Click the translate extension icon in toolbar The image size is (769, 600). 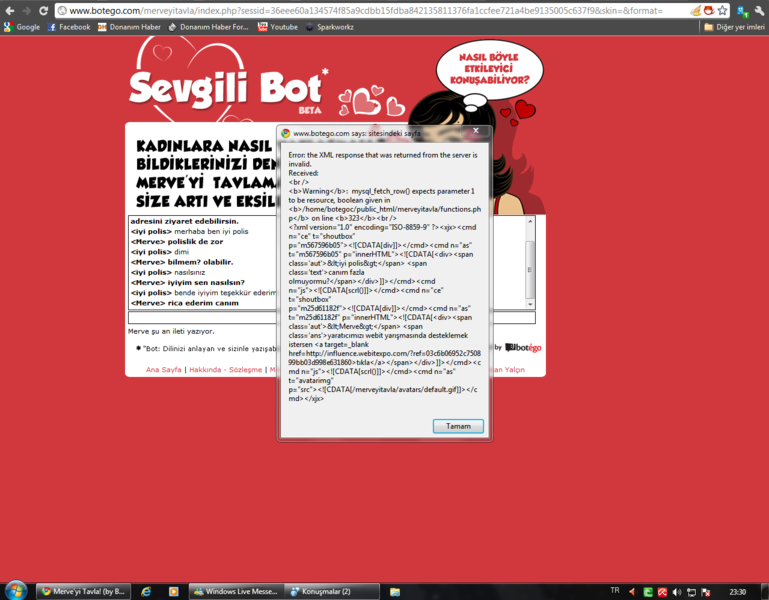click(743, 11)
